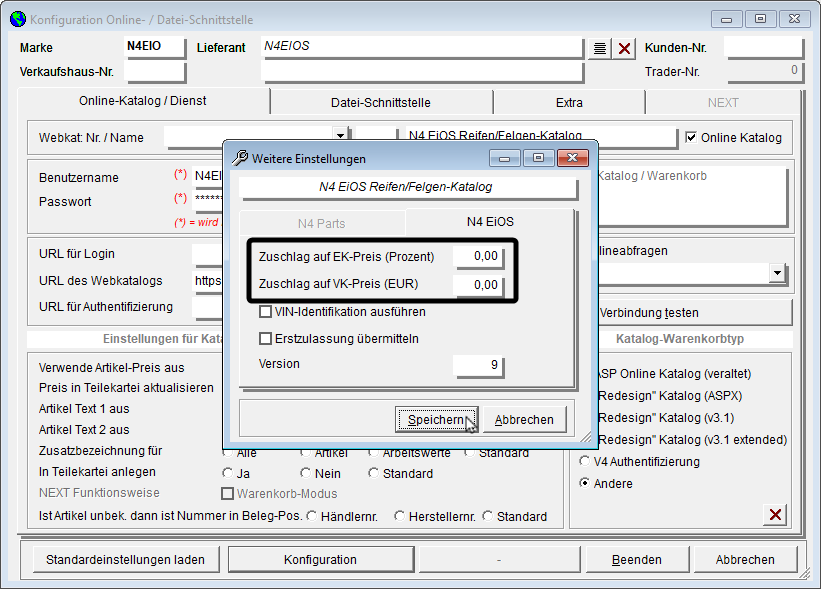Click Marke field containing N4EIO
Viewport: 821px width, 589px height.
[155, 46]
